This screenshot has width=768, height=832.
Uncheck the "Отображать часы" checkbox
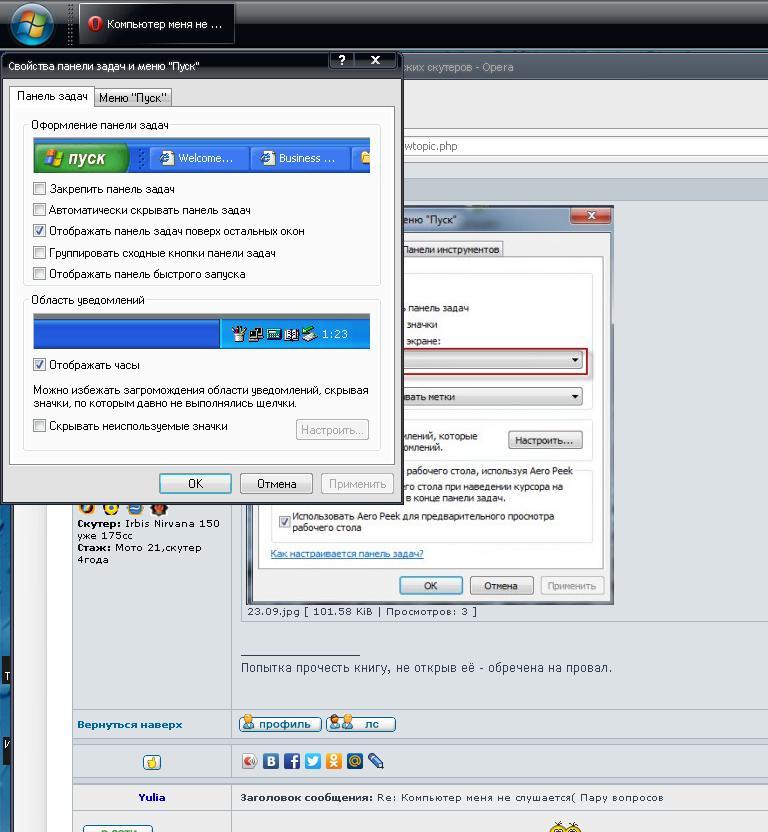click(x=40, y=365)
